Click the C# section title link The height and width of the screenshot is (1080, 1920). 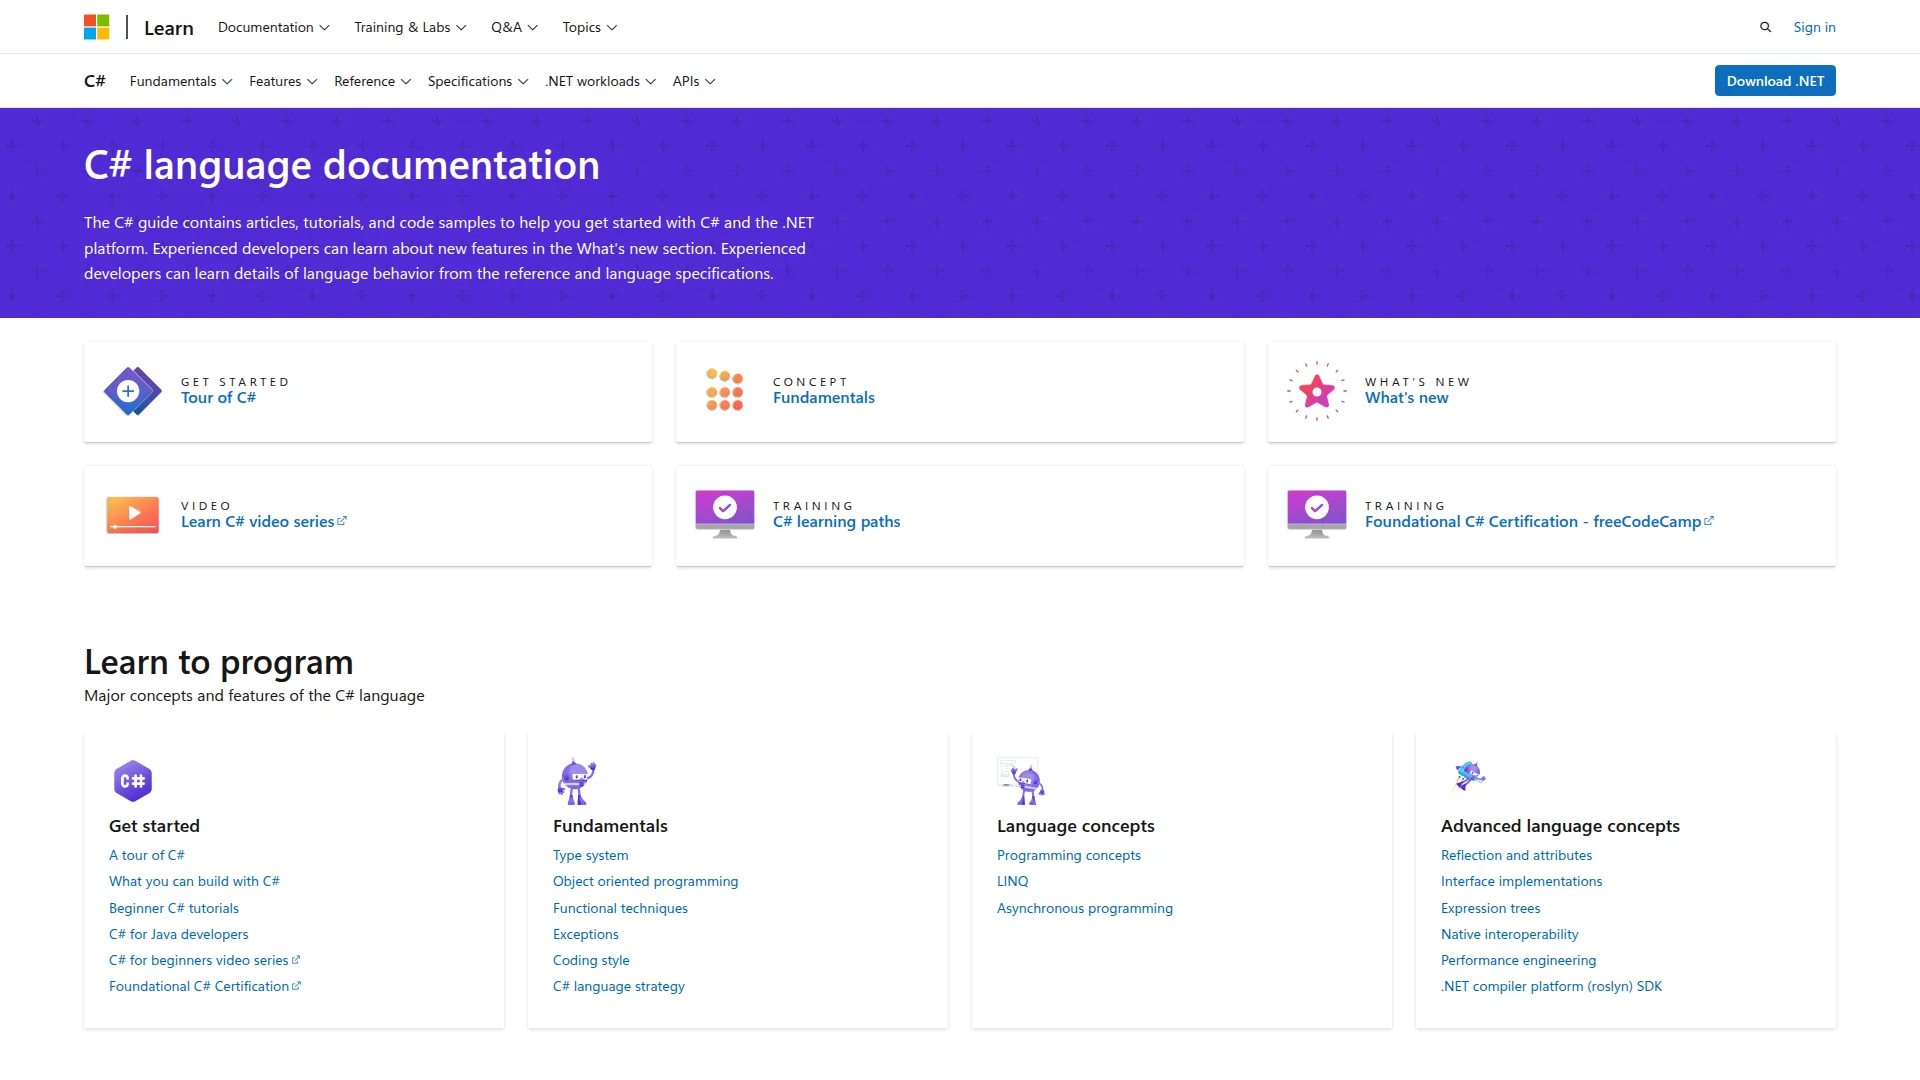coord(95,81)
